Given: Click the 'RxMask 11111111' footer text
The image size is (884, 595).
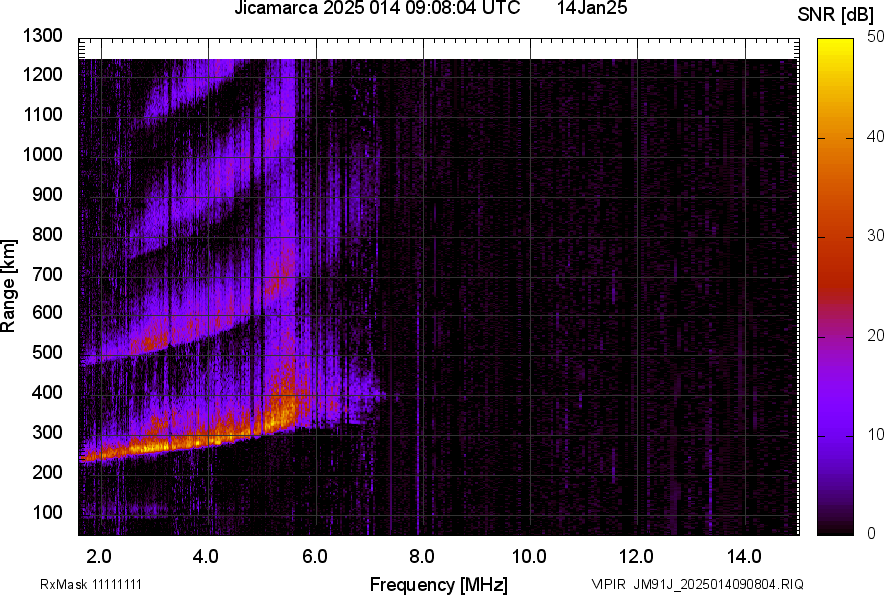Looking at the screenshot, I should (x=91, y=584).
